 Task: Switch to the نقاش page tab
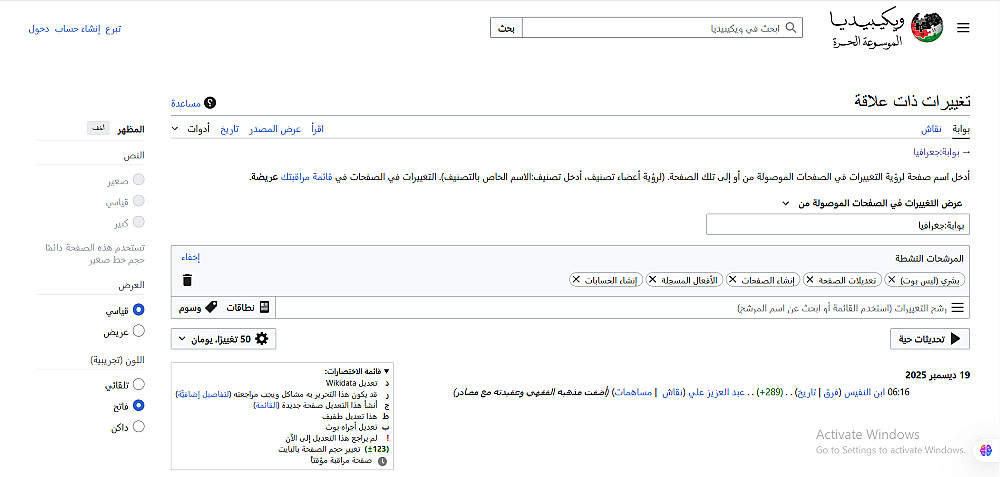[x=932, y=129]
